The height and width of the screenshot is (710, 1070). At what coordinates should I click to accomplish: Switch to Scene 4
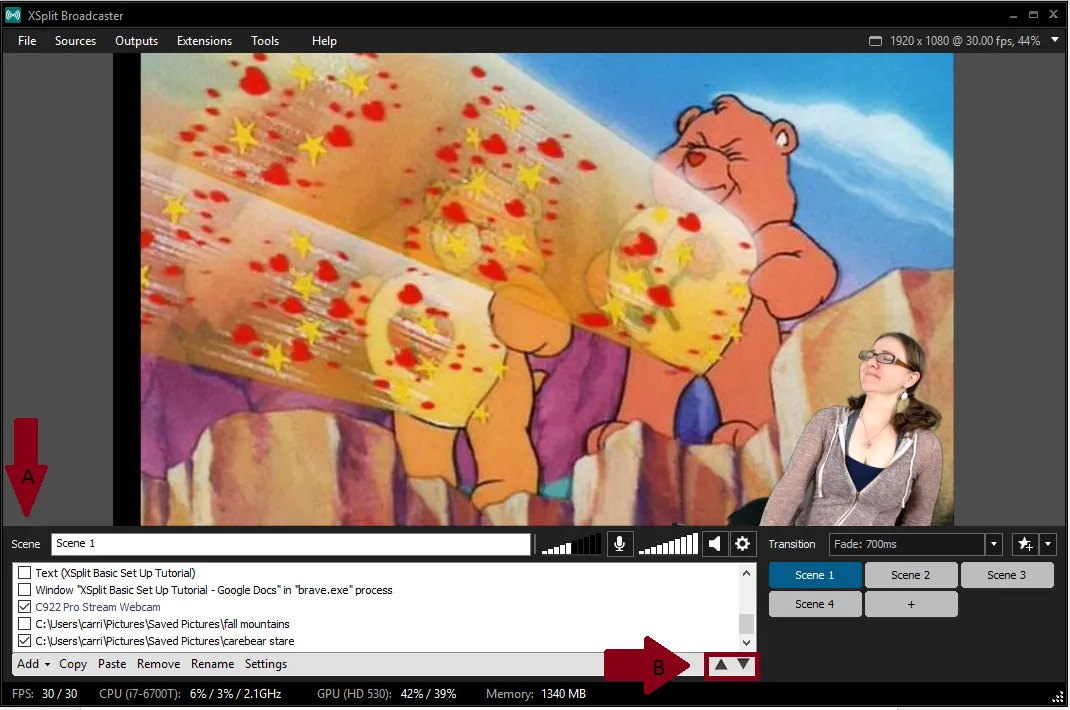(x=815, y=604)
